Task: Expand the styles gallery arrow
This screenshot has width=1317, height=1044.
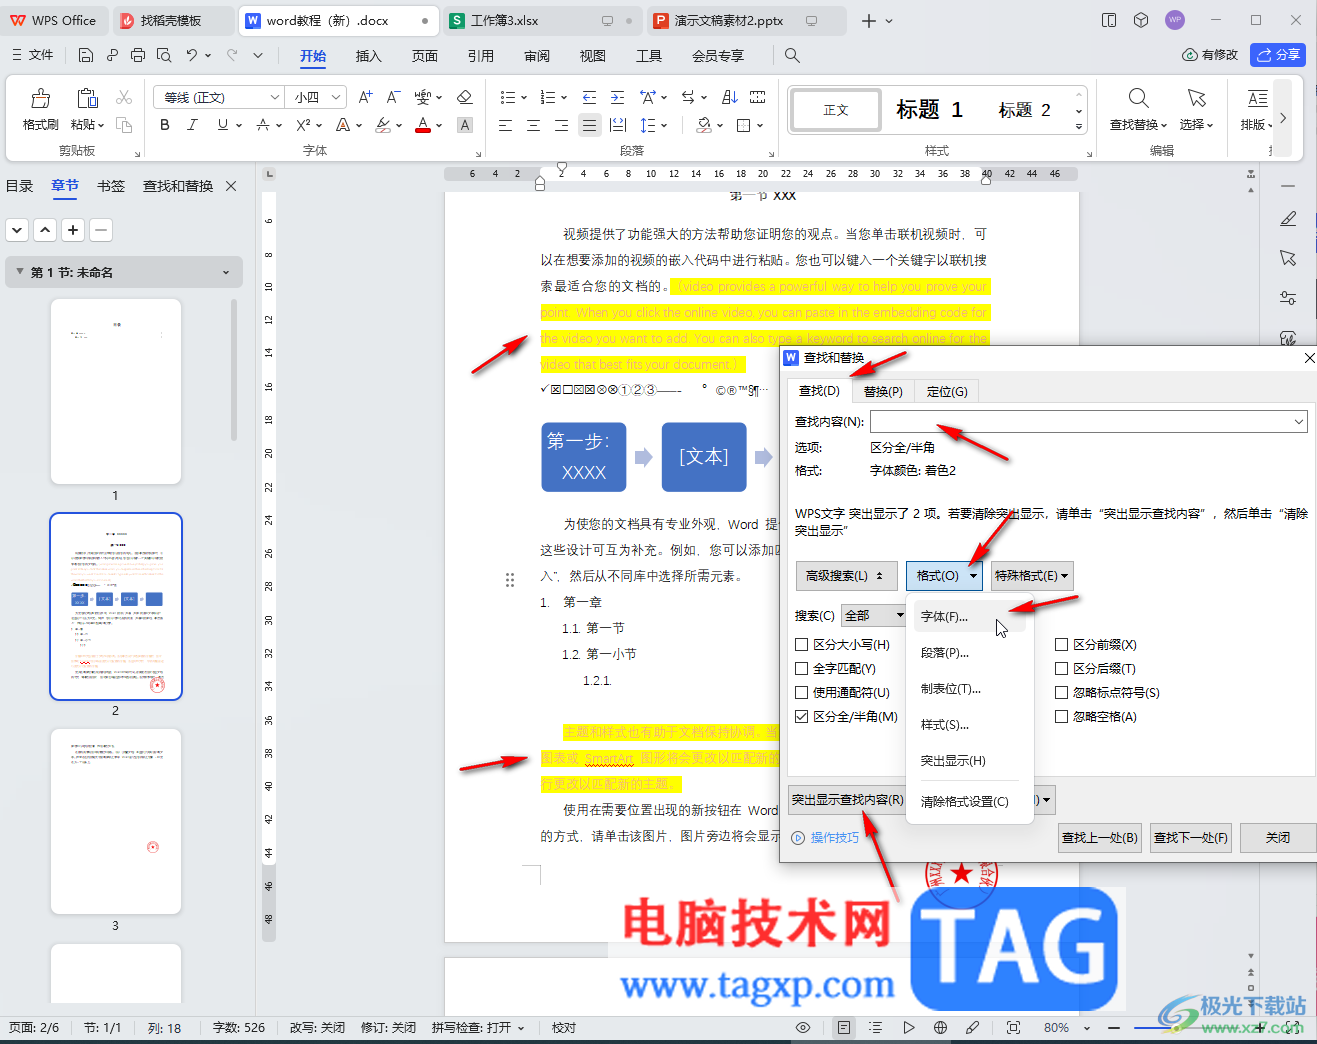Action: 1079,126
